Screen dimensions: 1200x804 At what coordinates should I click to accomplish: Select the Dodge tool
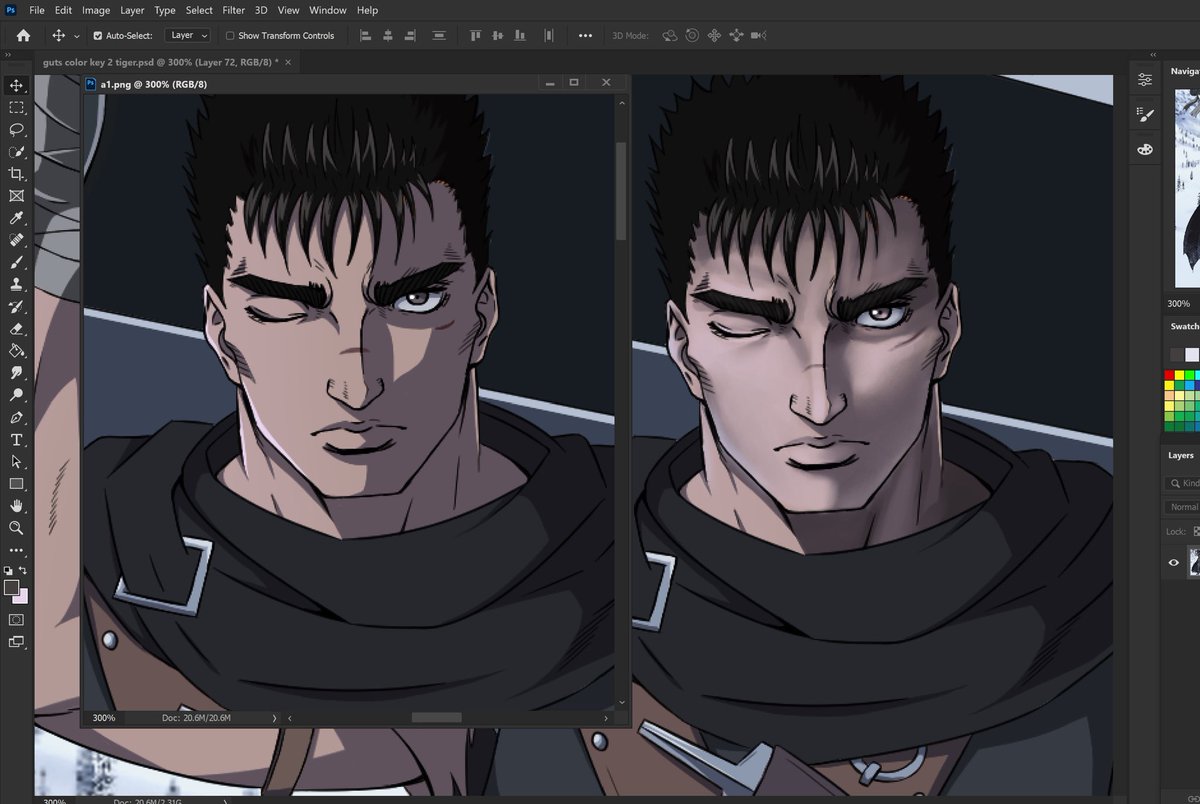[x=16, y=395]
